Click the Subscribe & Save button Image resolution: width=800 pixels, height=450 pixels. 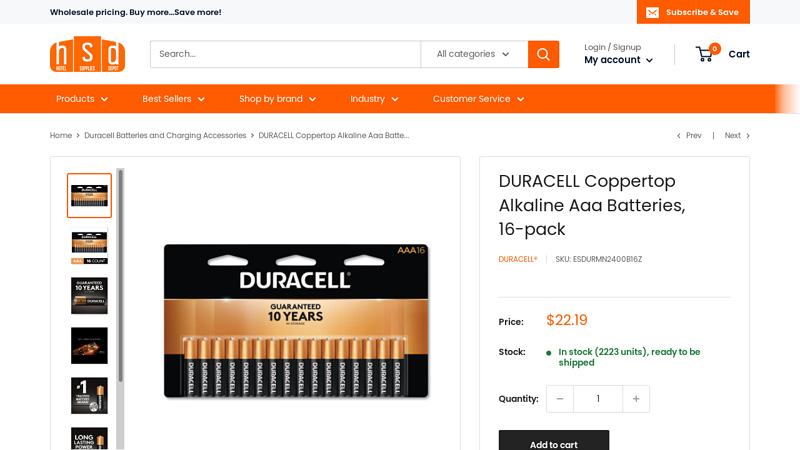coord(693,12)
